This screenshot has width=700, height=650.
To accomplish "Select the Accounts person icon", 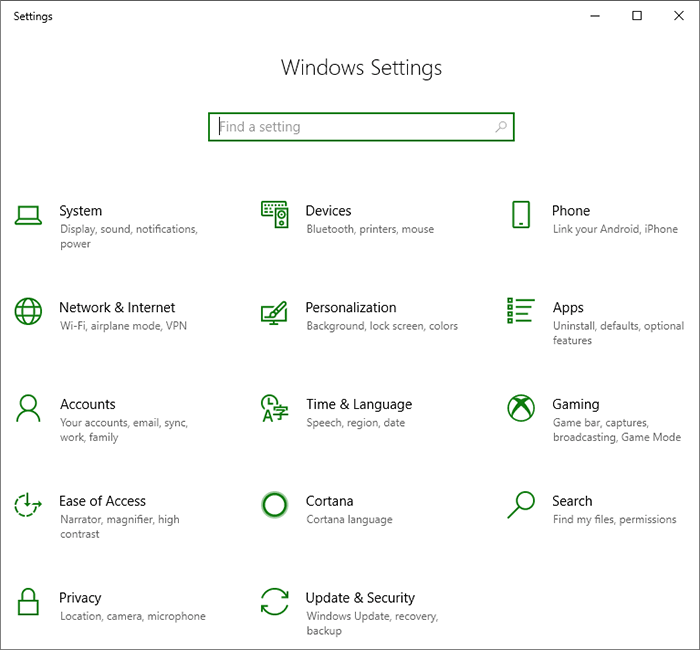I will tap(28, 408).
